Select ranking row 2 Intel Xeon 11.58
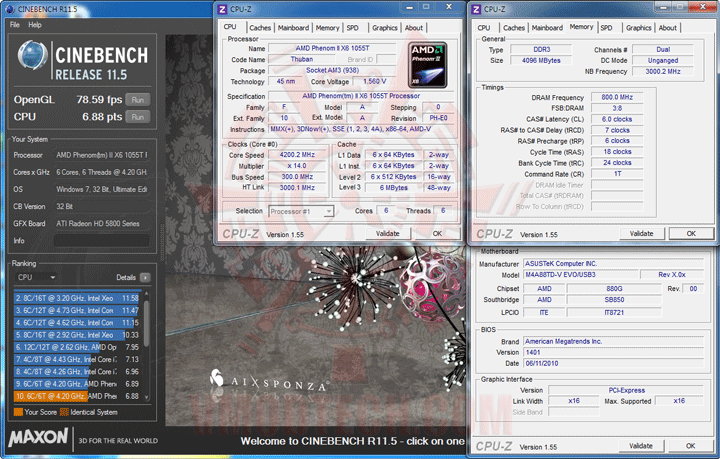This screenshot has height=459, width=720. (x=77, y=298)
